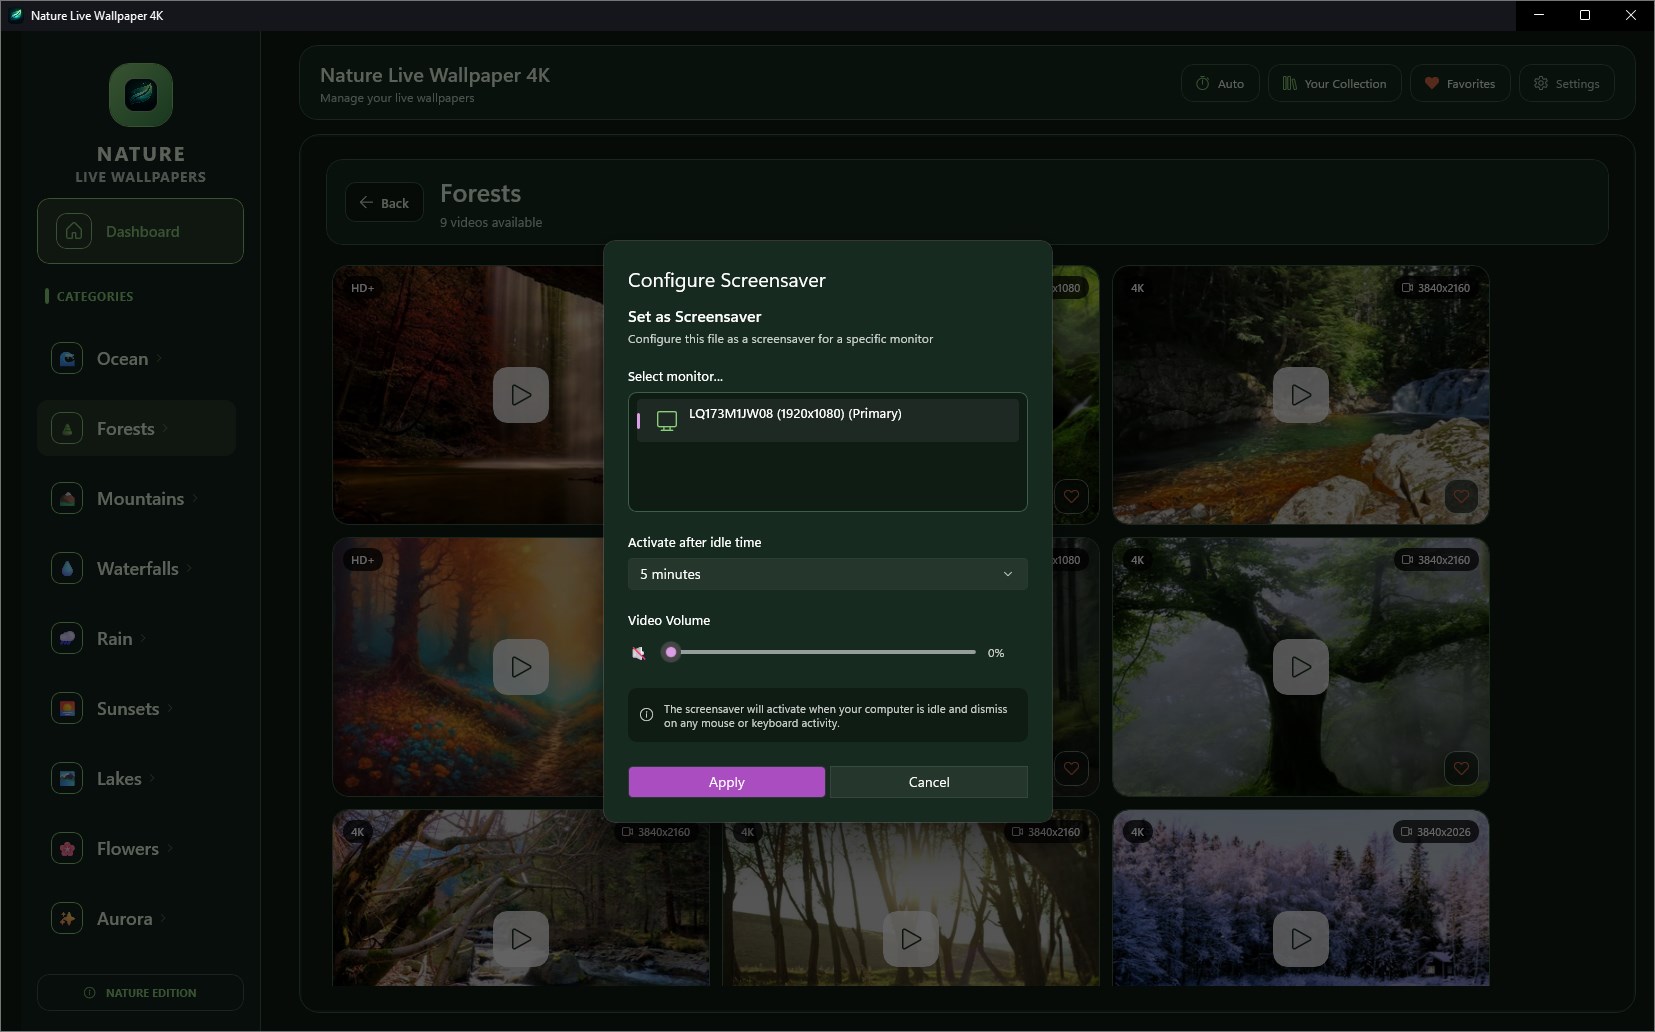Expand the Ocean category chevron
Viewport: 1655px width, 1032px height.
(x=160, y=359)
